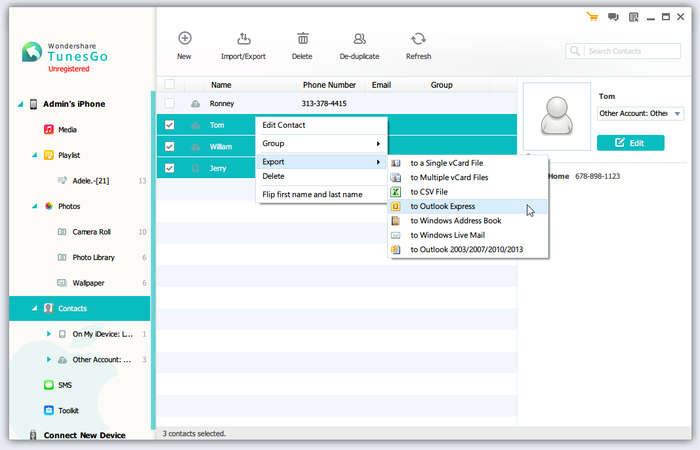Collapse the Admin's iPhone tree
The height and width of the screenshot is (450, 700).
point(20,104)
